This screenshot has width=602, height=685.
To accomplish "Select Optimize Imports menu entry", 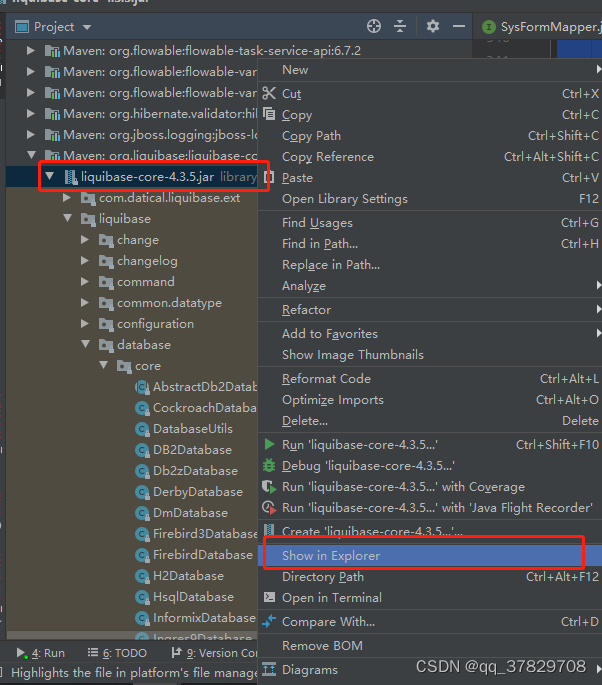I will [x=430, y=399].
